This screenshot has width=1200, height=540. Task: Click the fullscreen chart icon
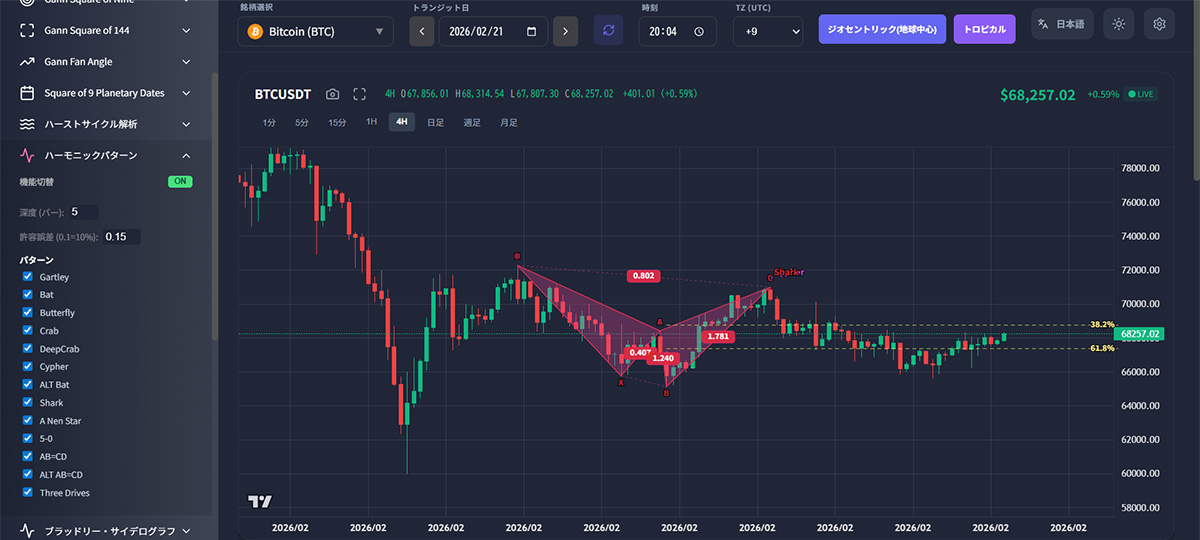point(360,94)
